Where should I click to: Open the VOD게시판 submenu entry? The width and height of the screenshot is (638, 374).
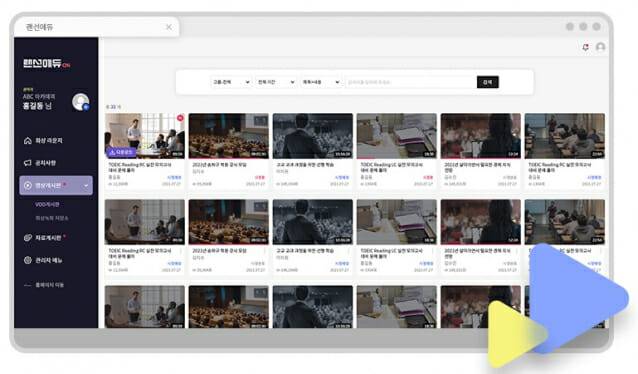pos(47,205)
